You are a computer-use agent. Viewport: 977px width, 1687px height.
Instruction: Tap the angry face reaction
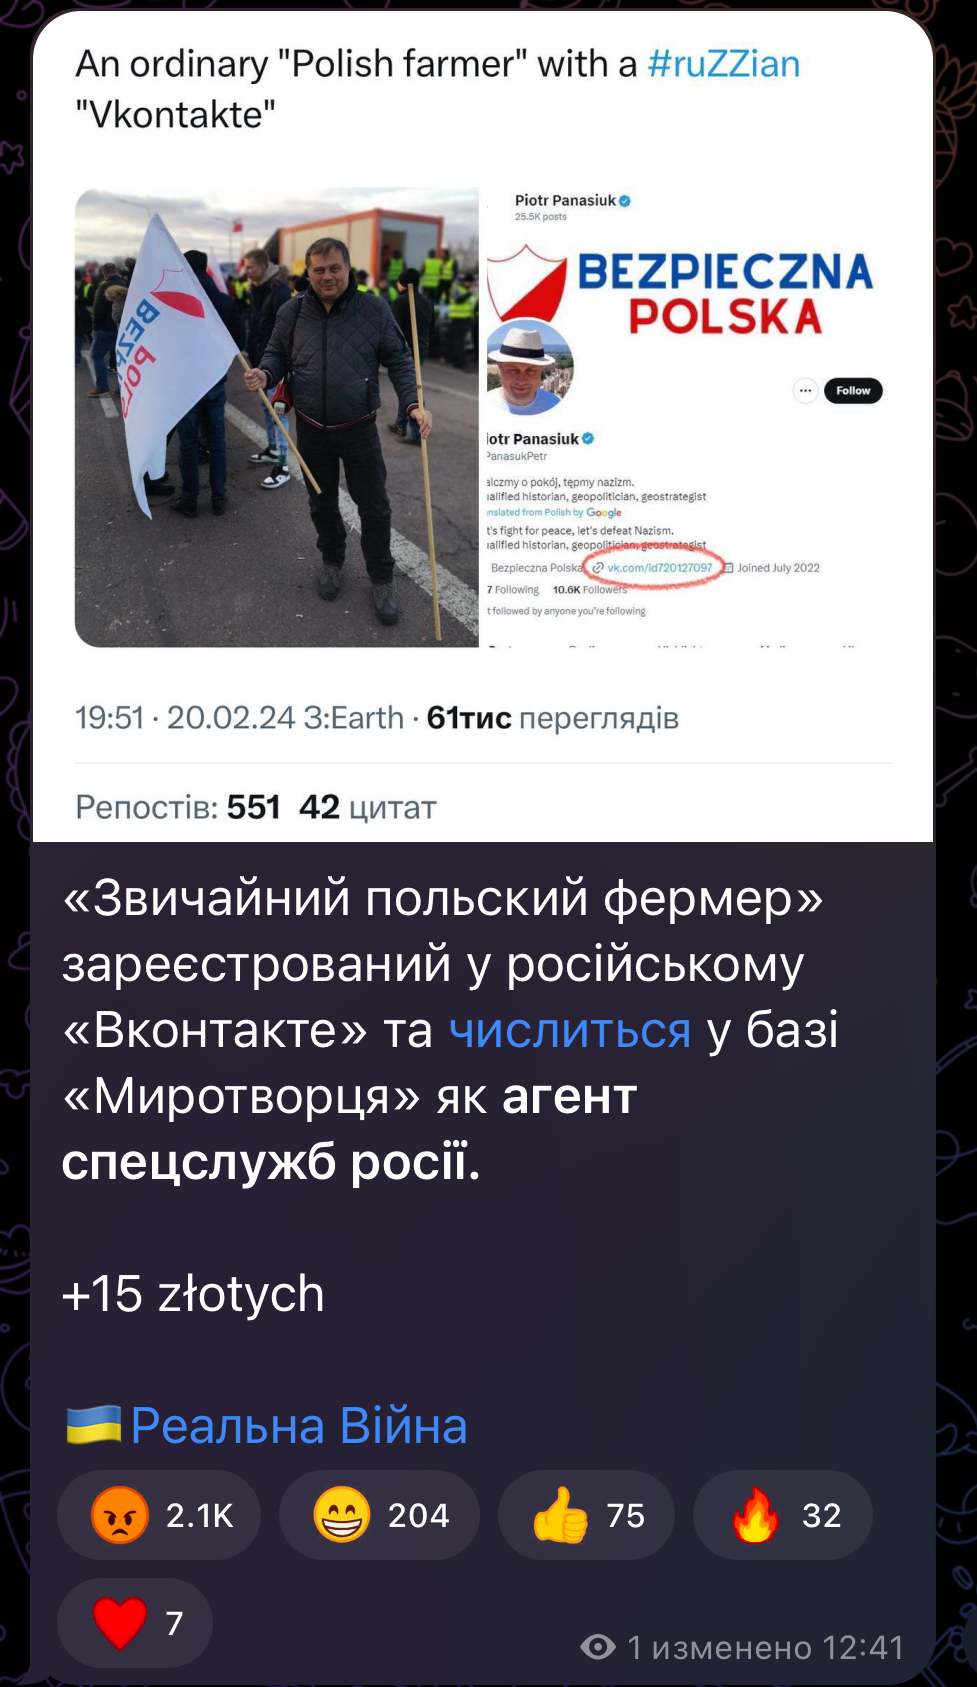(x=159, y=1515)
